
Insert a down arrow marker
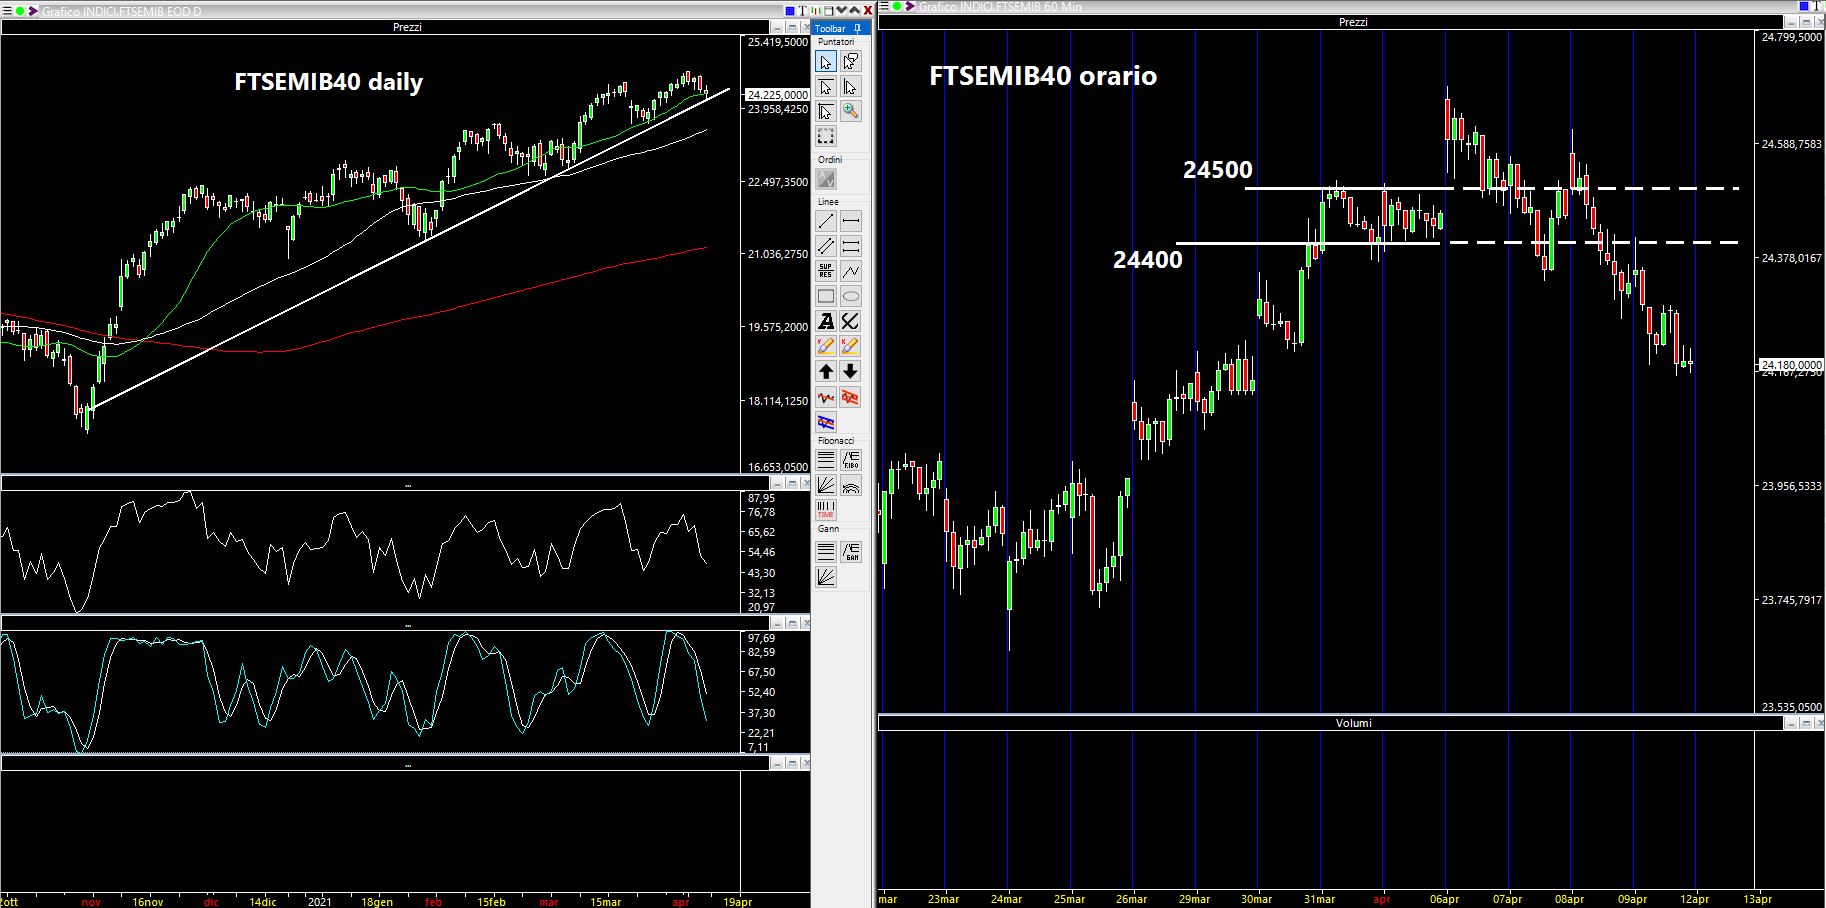click(x=850, y=371)
